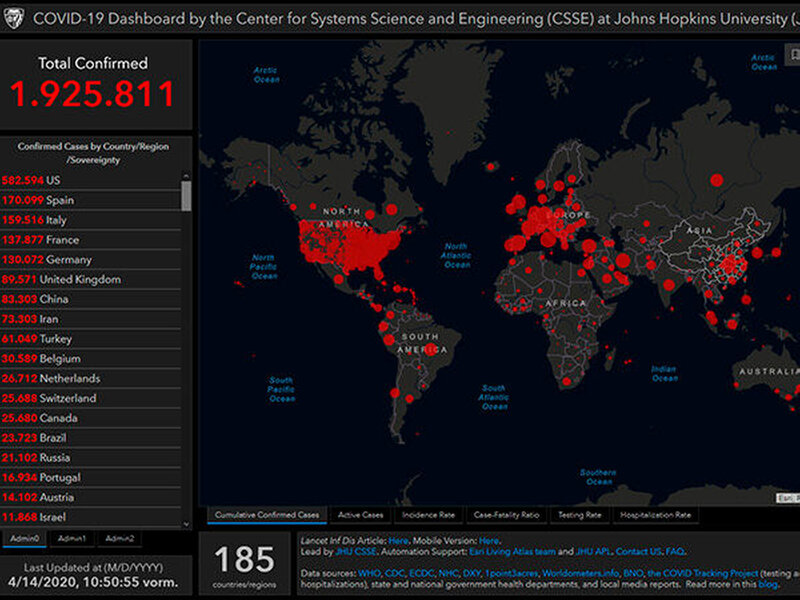Screen dimensions: 800x600
Task: Select the US row with 582.594 cases
Action: tap(91, 180)
